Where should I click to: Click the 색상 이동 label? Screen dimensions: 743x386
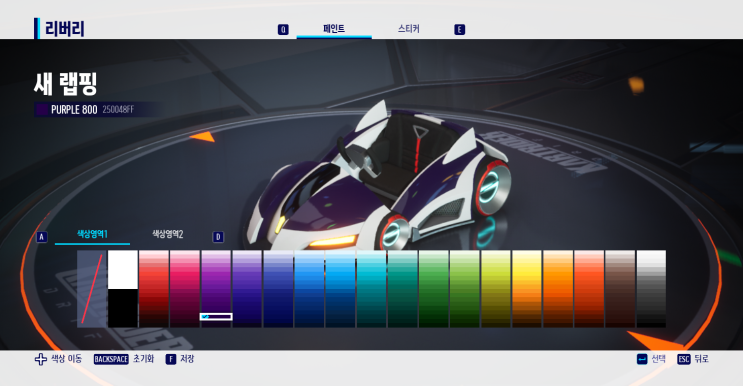tap(66, 359)
